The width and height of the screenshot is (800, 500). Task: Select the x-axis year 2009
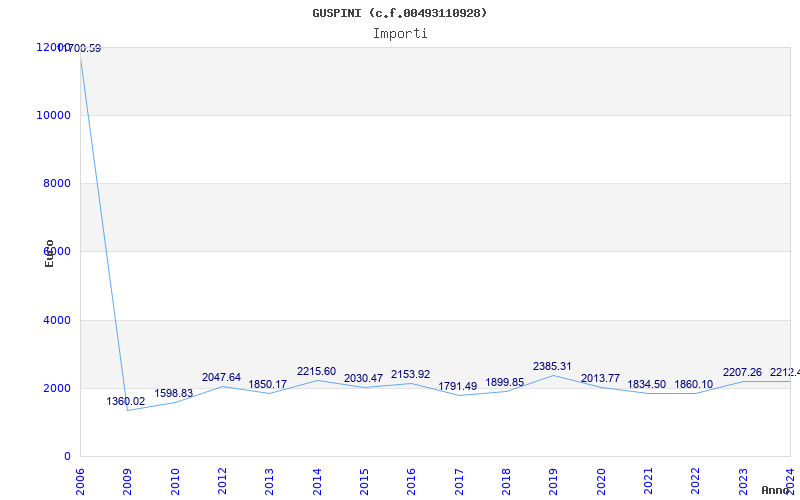pos(128,481)
